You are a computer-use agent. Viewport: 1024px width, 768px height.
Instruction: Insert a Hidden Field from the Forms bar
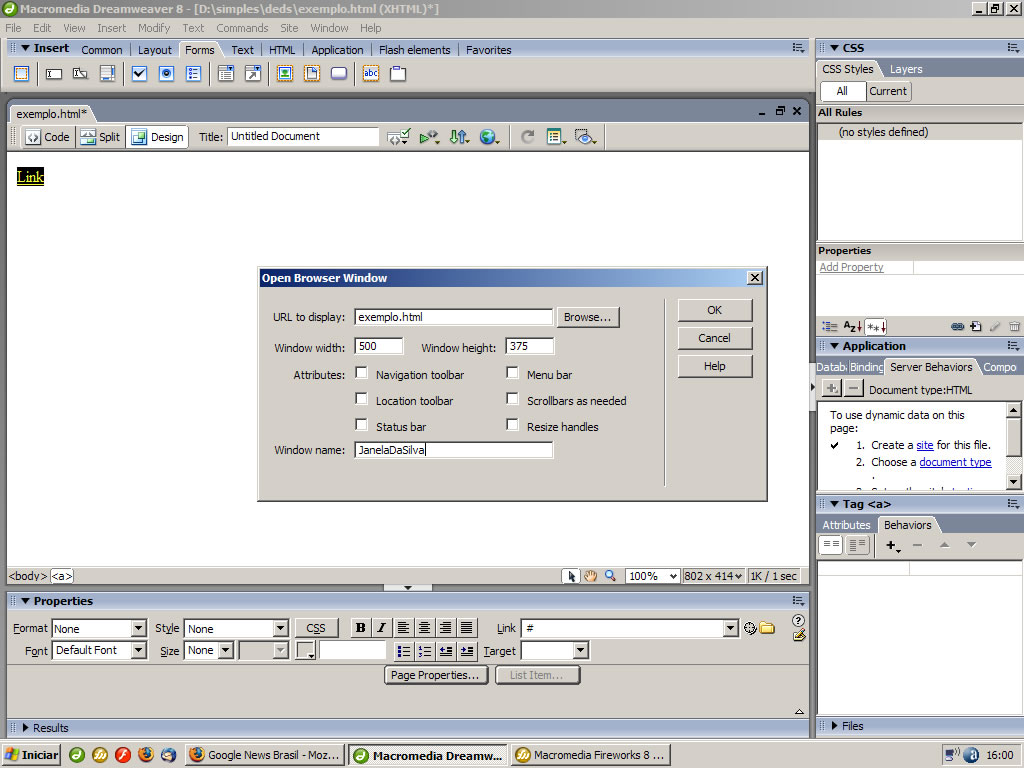click(x=80, y=74)
